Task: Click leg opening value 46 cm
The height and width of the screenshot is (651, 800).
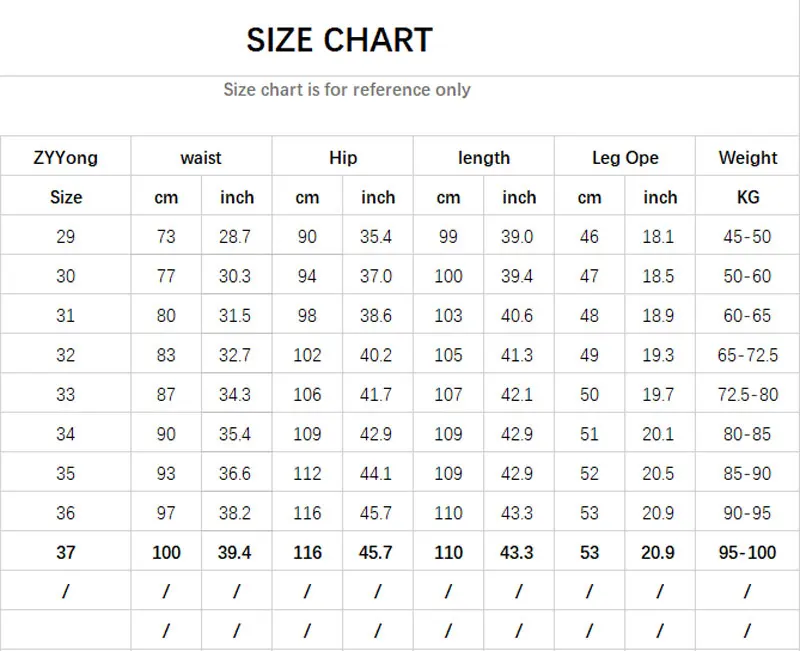Action: [x=589, y=237]
